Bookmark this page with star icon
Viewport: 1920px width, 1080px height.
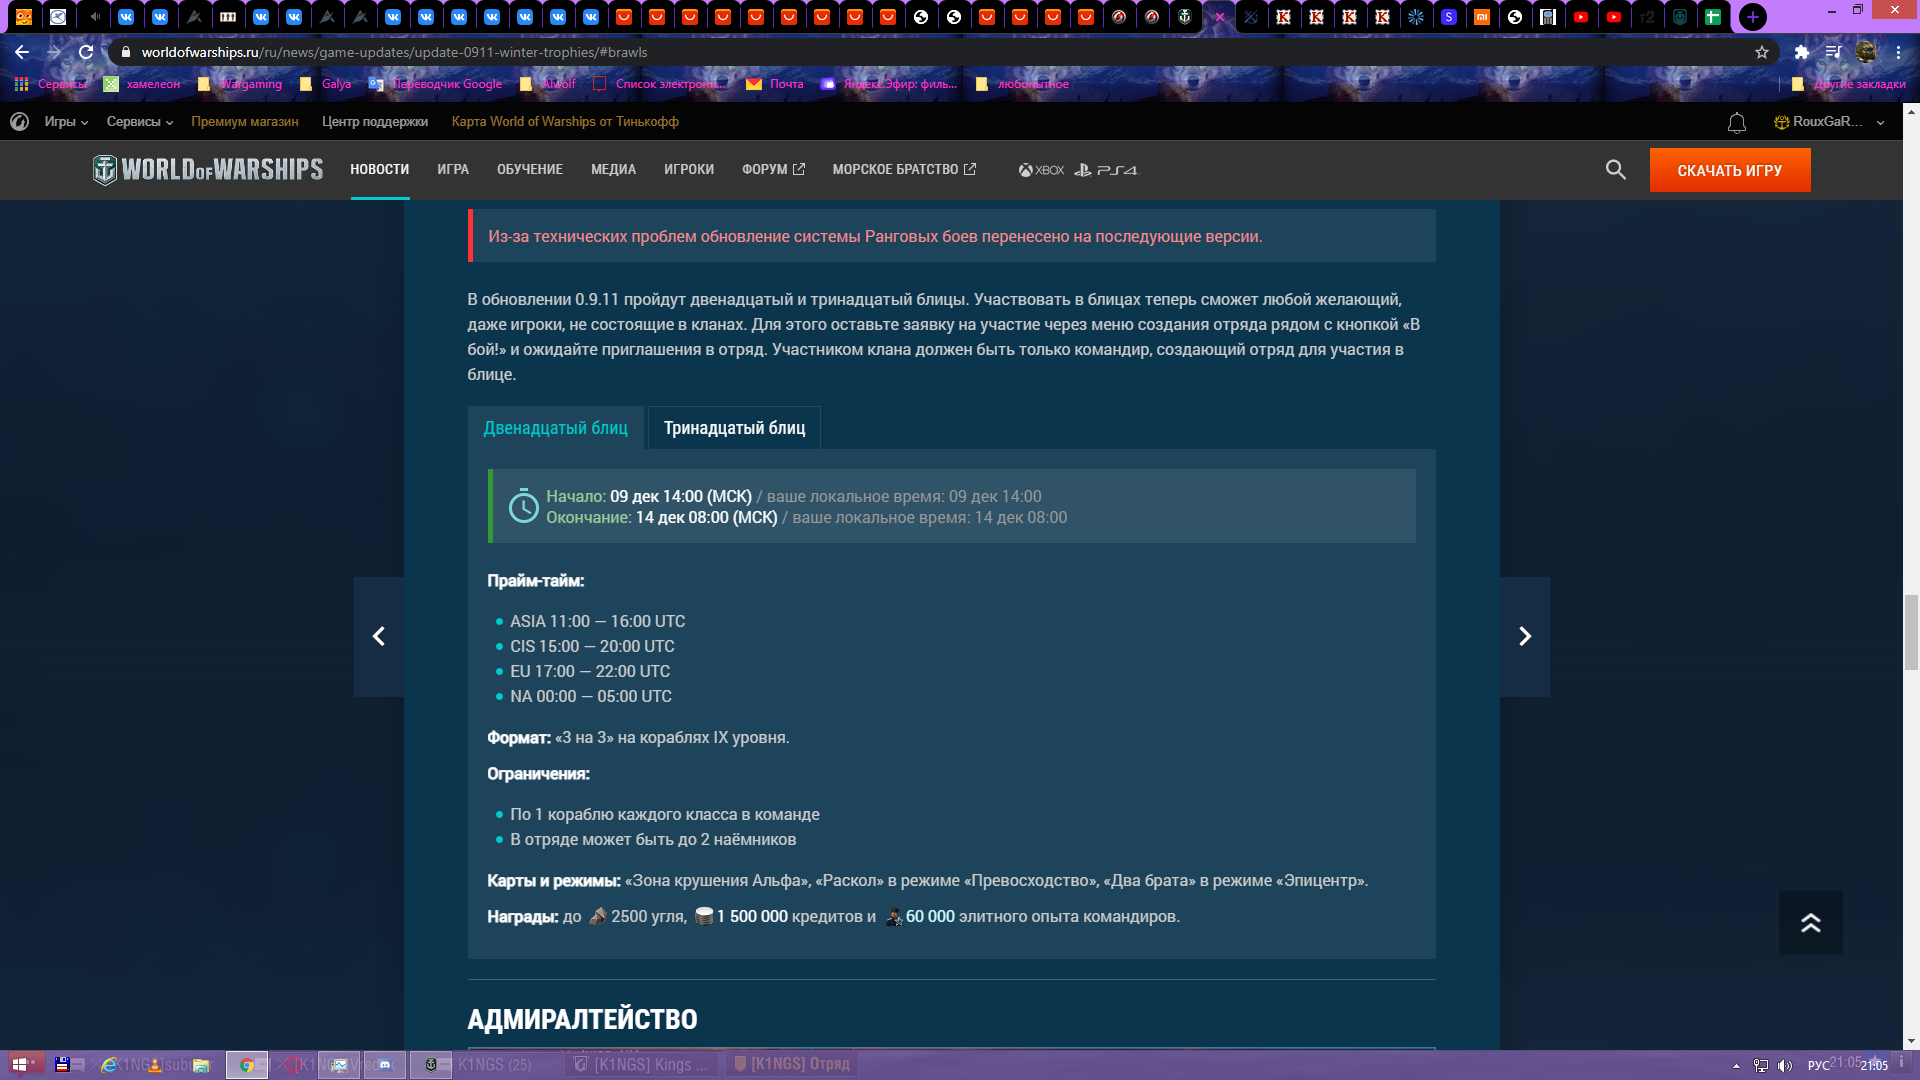click(1762, 52)
